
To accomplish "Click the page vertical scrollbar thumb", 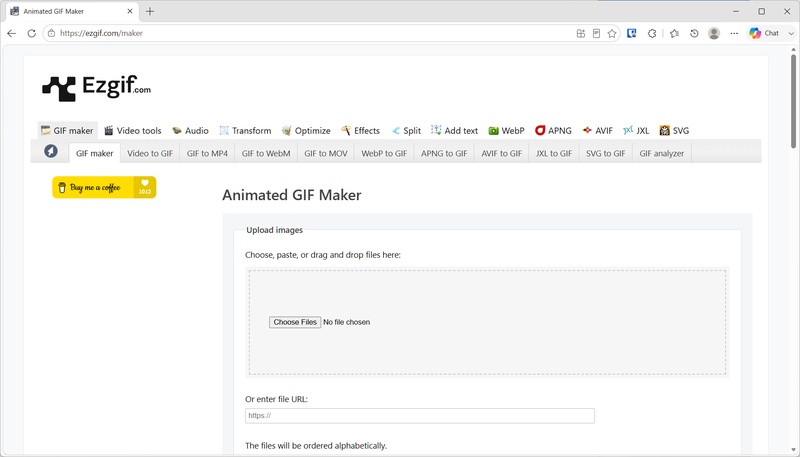I will 793,99.
